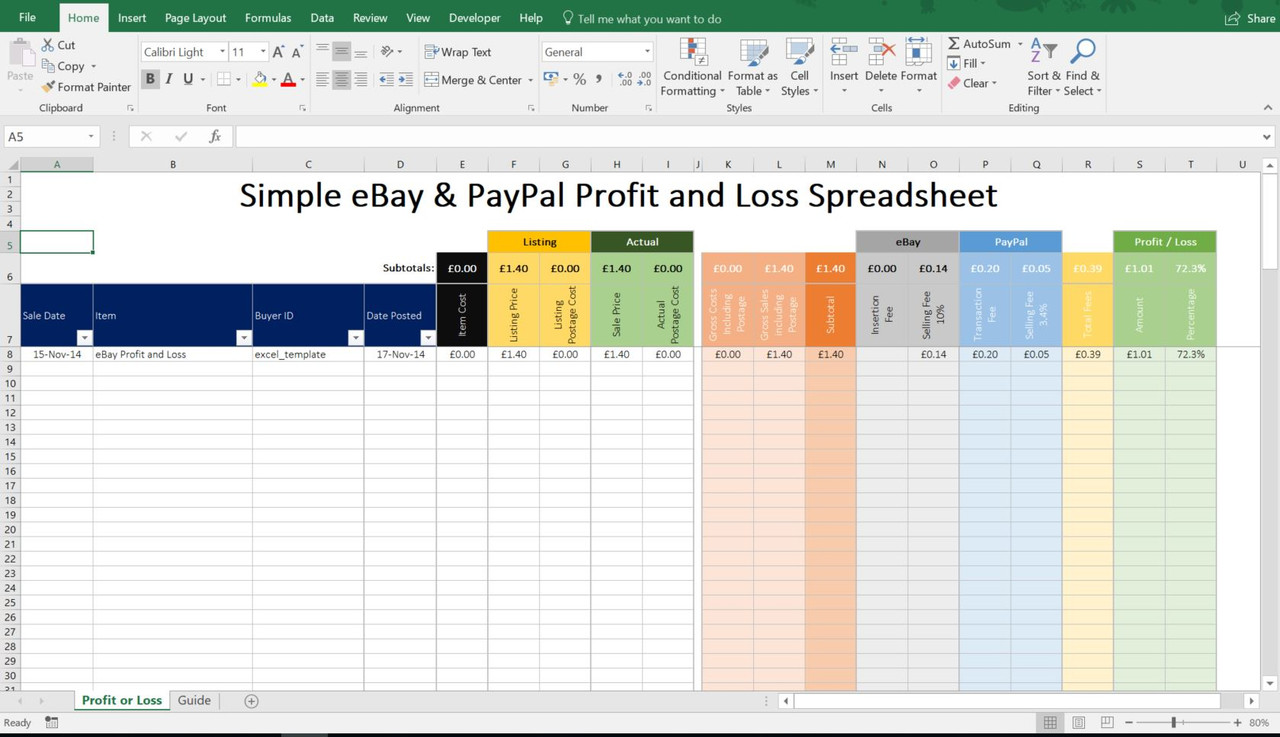The width and height of the screenshot is (1280, 737).
Task: Click the Tell me what you want to do box
Action: pos(642,18)
